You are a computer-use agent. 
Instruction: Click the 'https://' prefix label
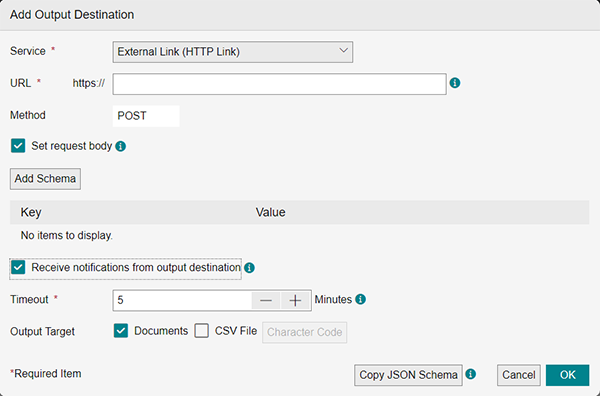[89, 83]
